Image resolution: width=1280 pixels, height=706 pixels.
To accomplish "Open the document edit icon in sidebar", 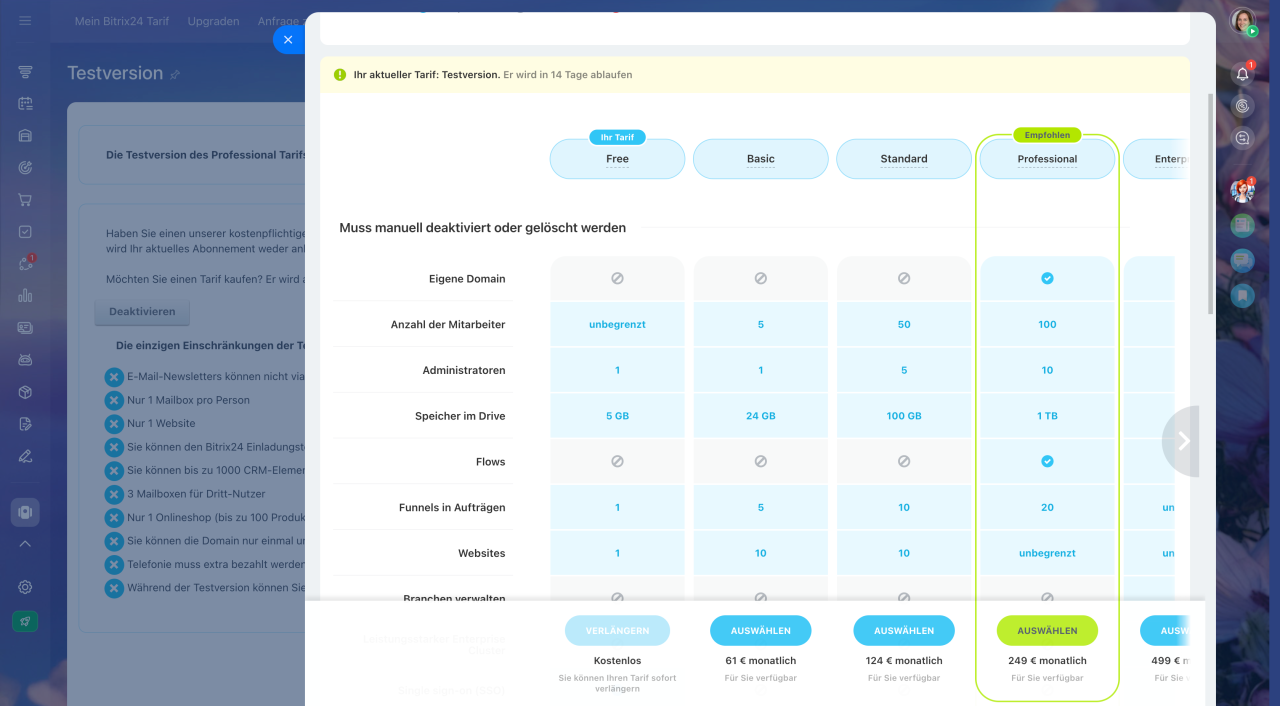I will [x=25, y=424].
